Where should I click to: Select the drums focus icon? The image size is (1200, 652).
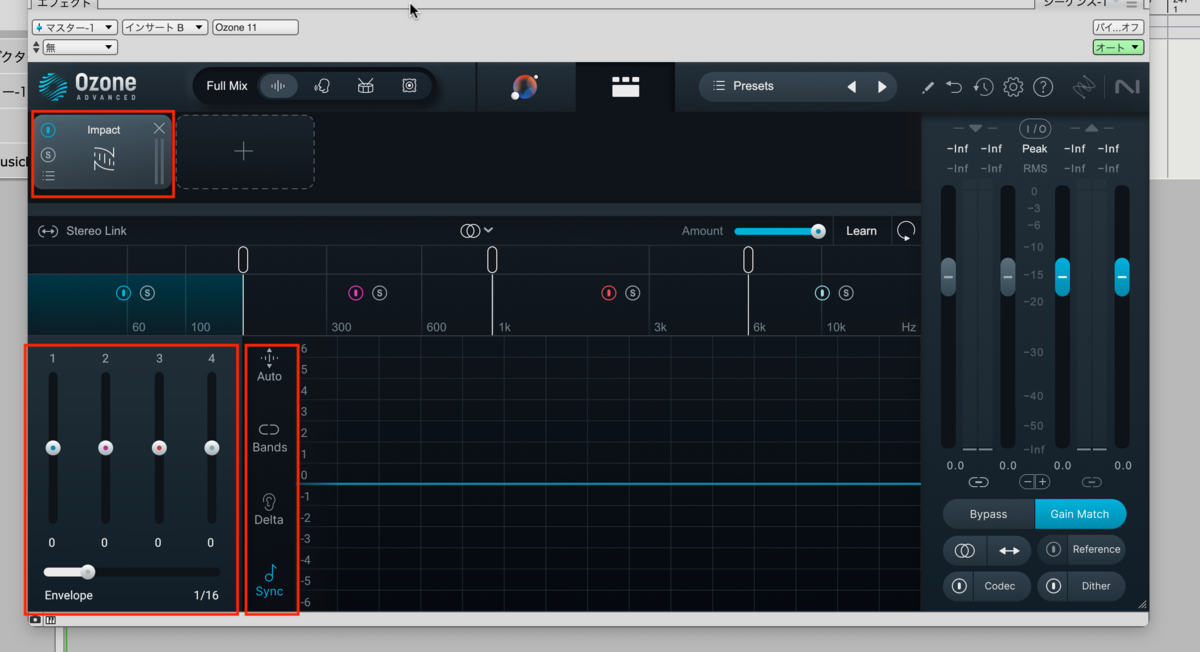point(366,86)
